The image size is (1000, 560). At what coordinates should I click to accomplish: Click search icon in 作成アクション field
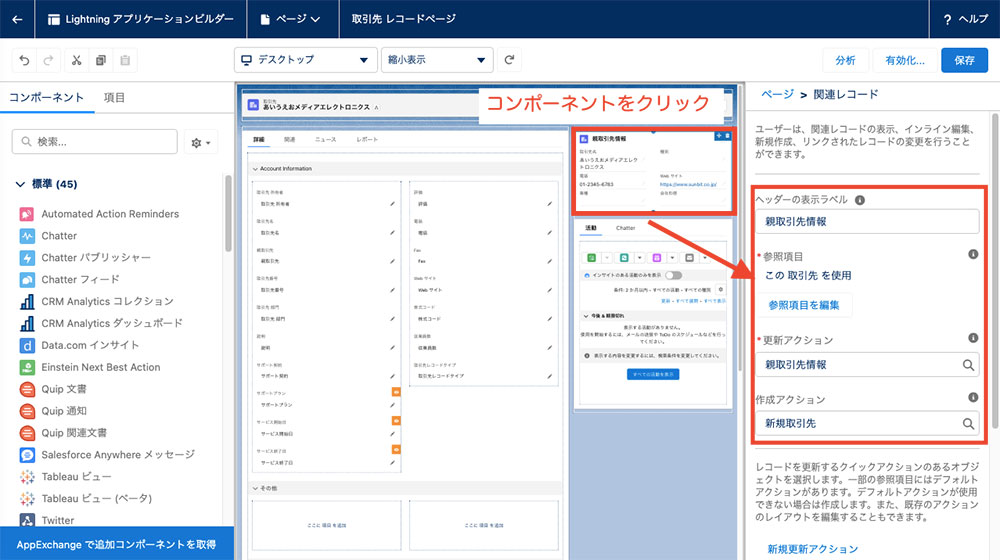[x=968, y=424]
